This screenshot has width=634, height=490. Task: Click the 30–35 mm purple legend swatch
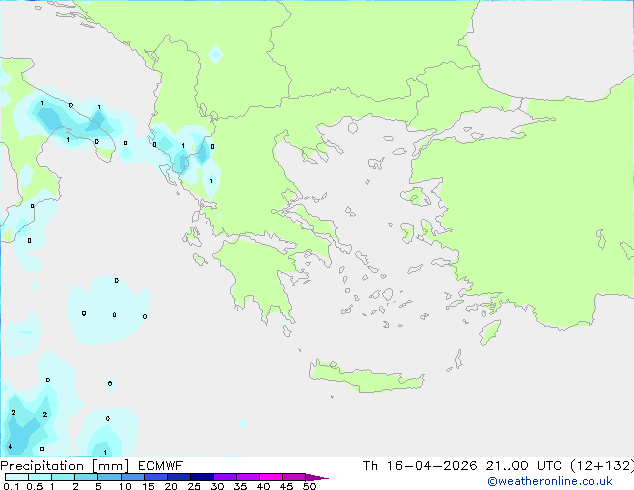coord(224,477)
